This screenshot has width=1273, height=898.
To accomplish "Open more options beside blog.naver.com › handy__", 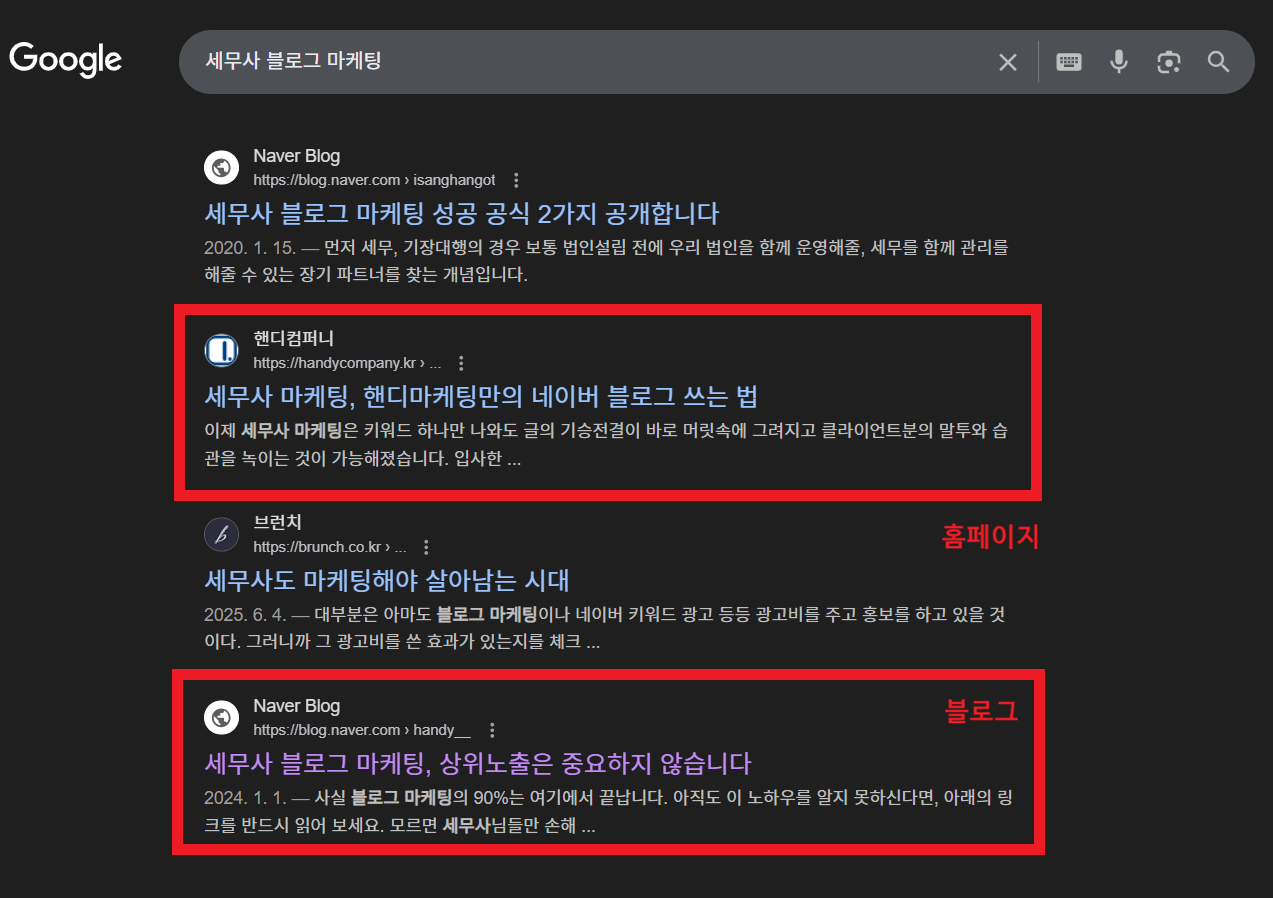I will [x=491, y=730].
